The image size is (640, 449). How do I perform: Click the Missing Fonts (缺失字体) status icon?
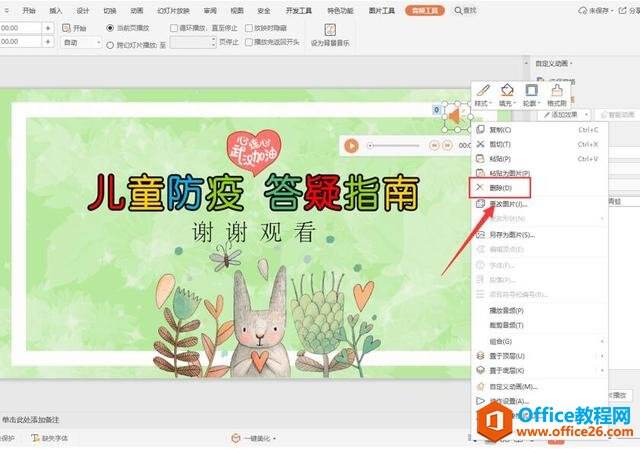pyautogui.click(x=36, y=438)
